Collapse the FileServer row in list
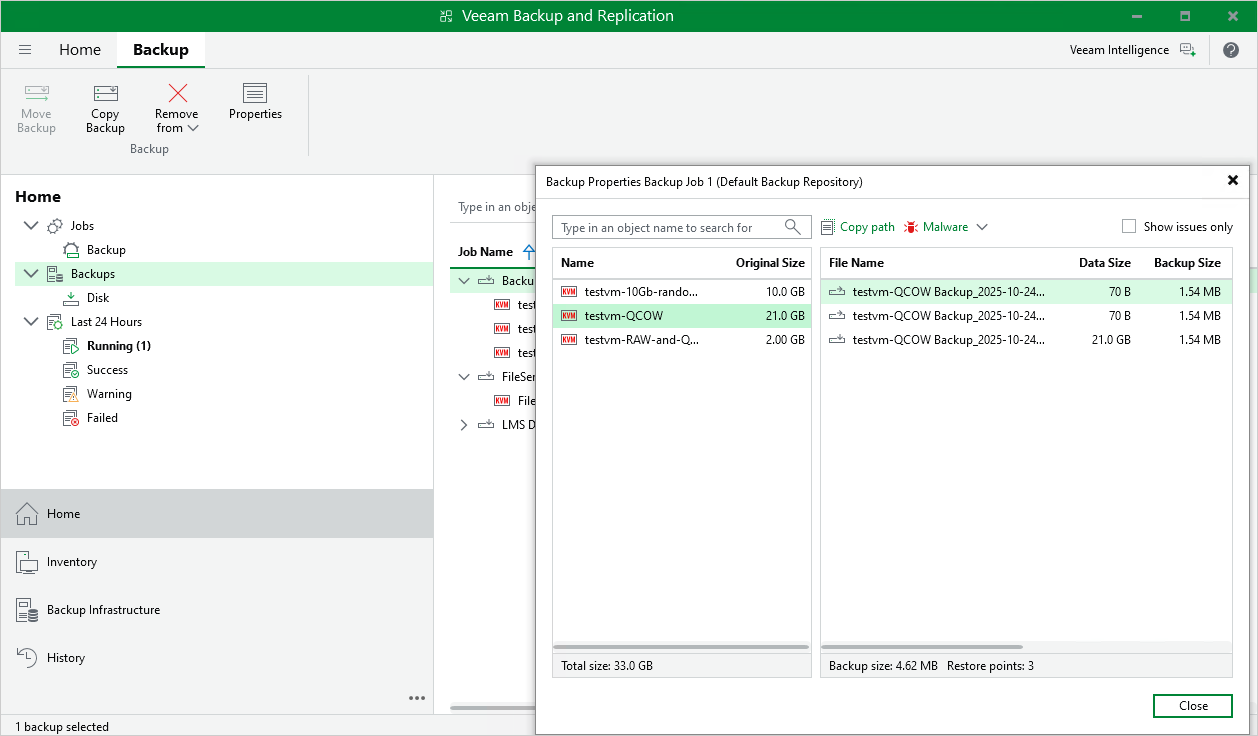The width and height of the screenshot is (1258, 736). 464,377
